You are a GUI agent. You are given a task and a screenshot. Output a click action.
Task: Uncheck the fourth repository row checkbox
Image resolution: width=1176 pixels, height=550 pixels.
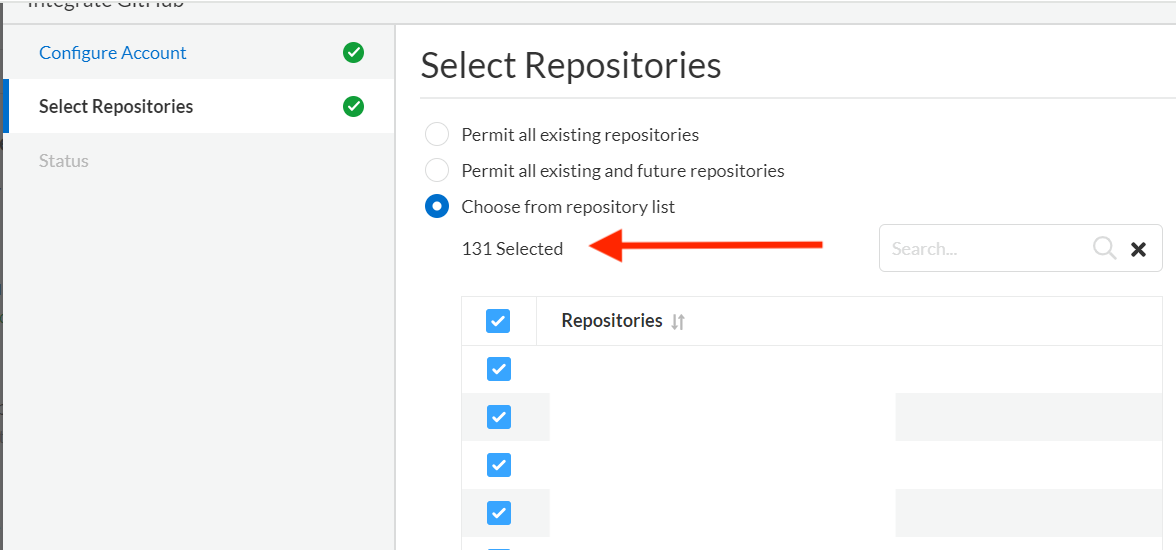[498, 513]
